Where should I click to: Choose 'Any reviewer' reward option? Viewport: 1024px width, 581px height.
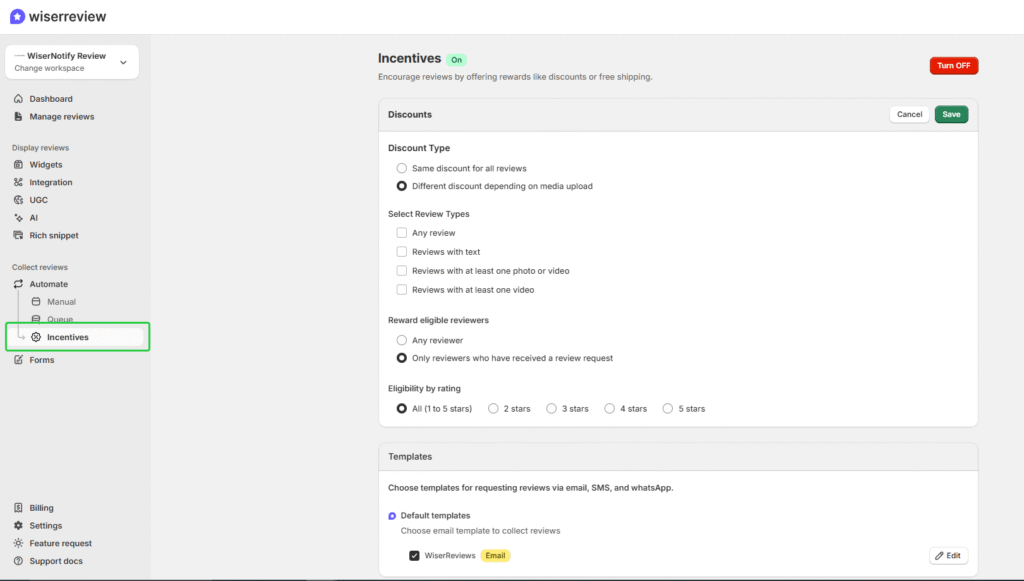[x=401, y=339]
